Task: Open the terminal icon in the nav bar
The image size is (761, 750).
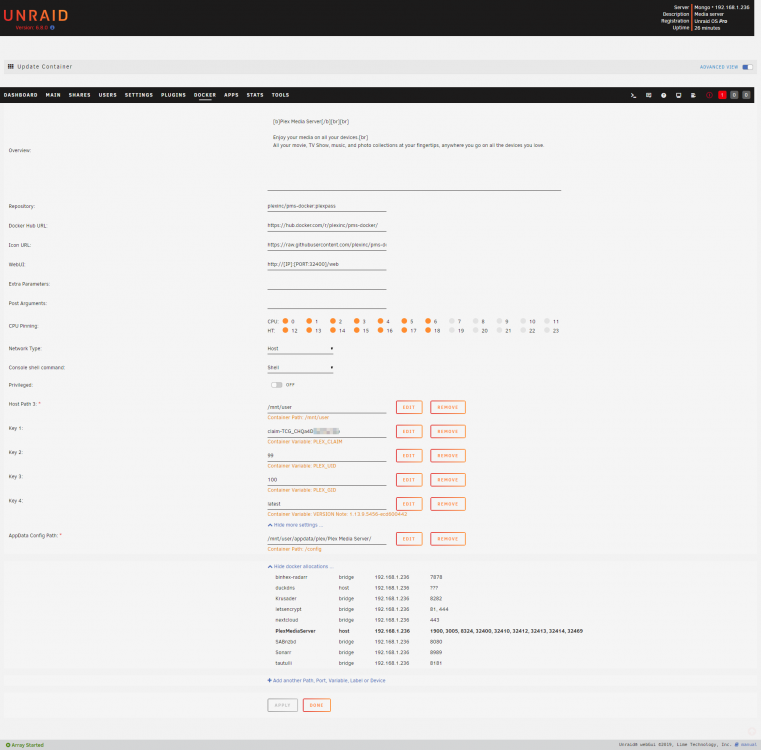Action: click(x=633, y=95)
